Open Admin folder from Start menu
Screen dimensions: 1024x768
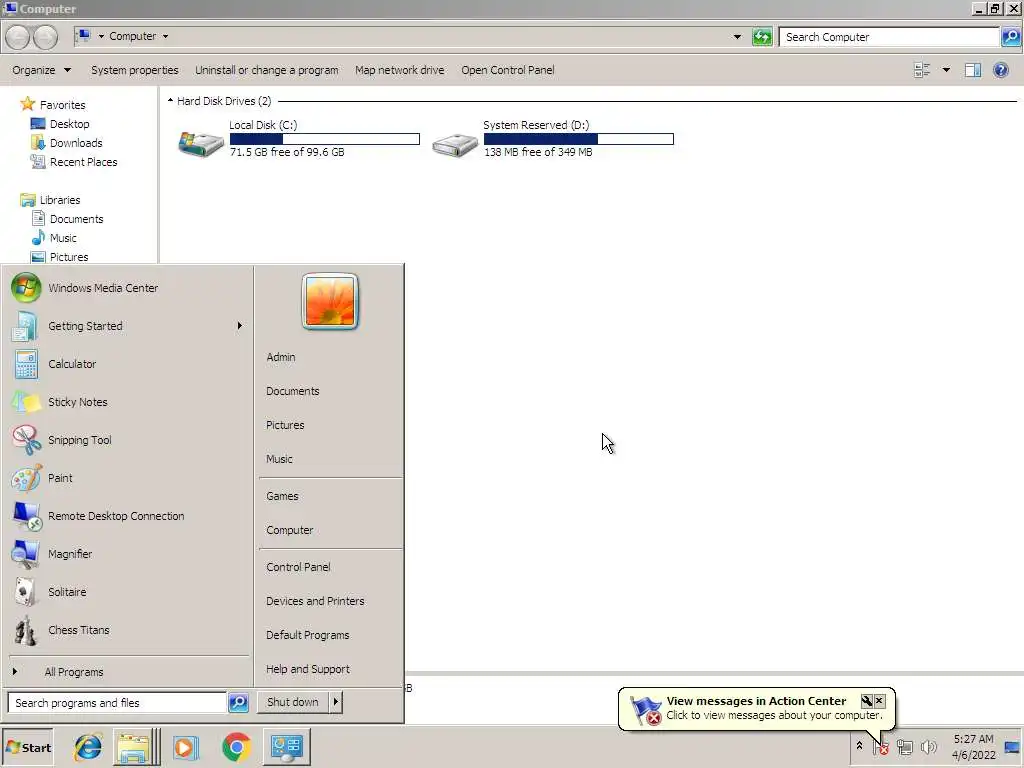click(281, 357)
